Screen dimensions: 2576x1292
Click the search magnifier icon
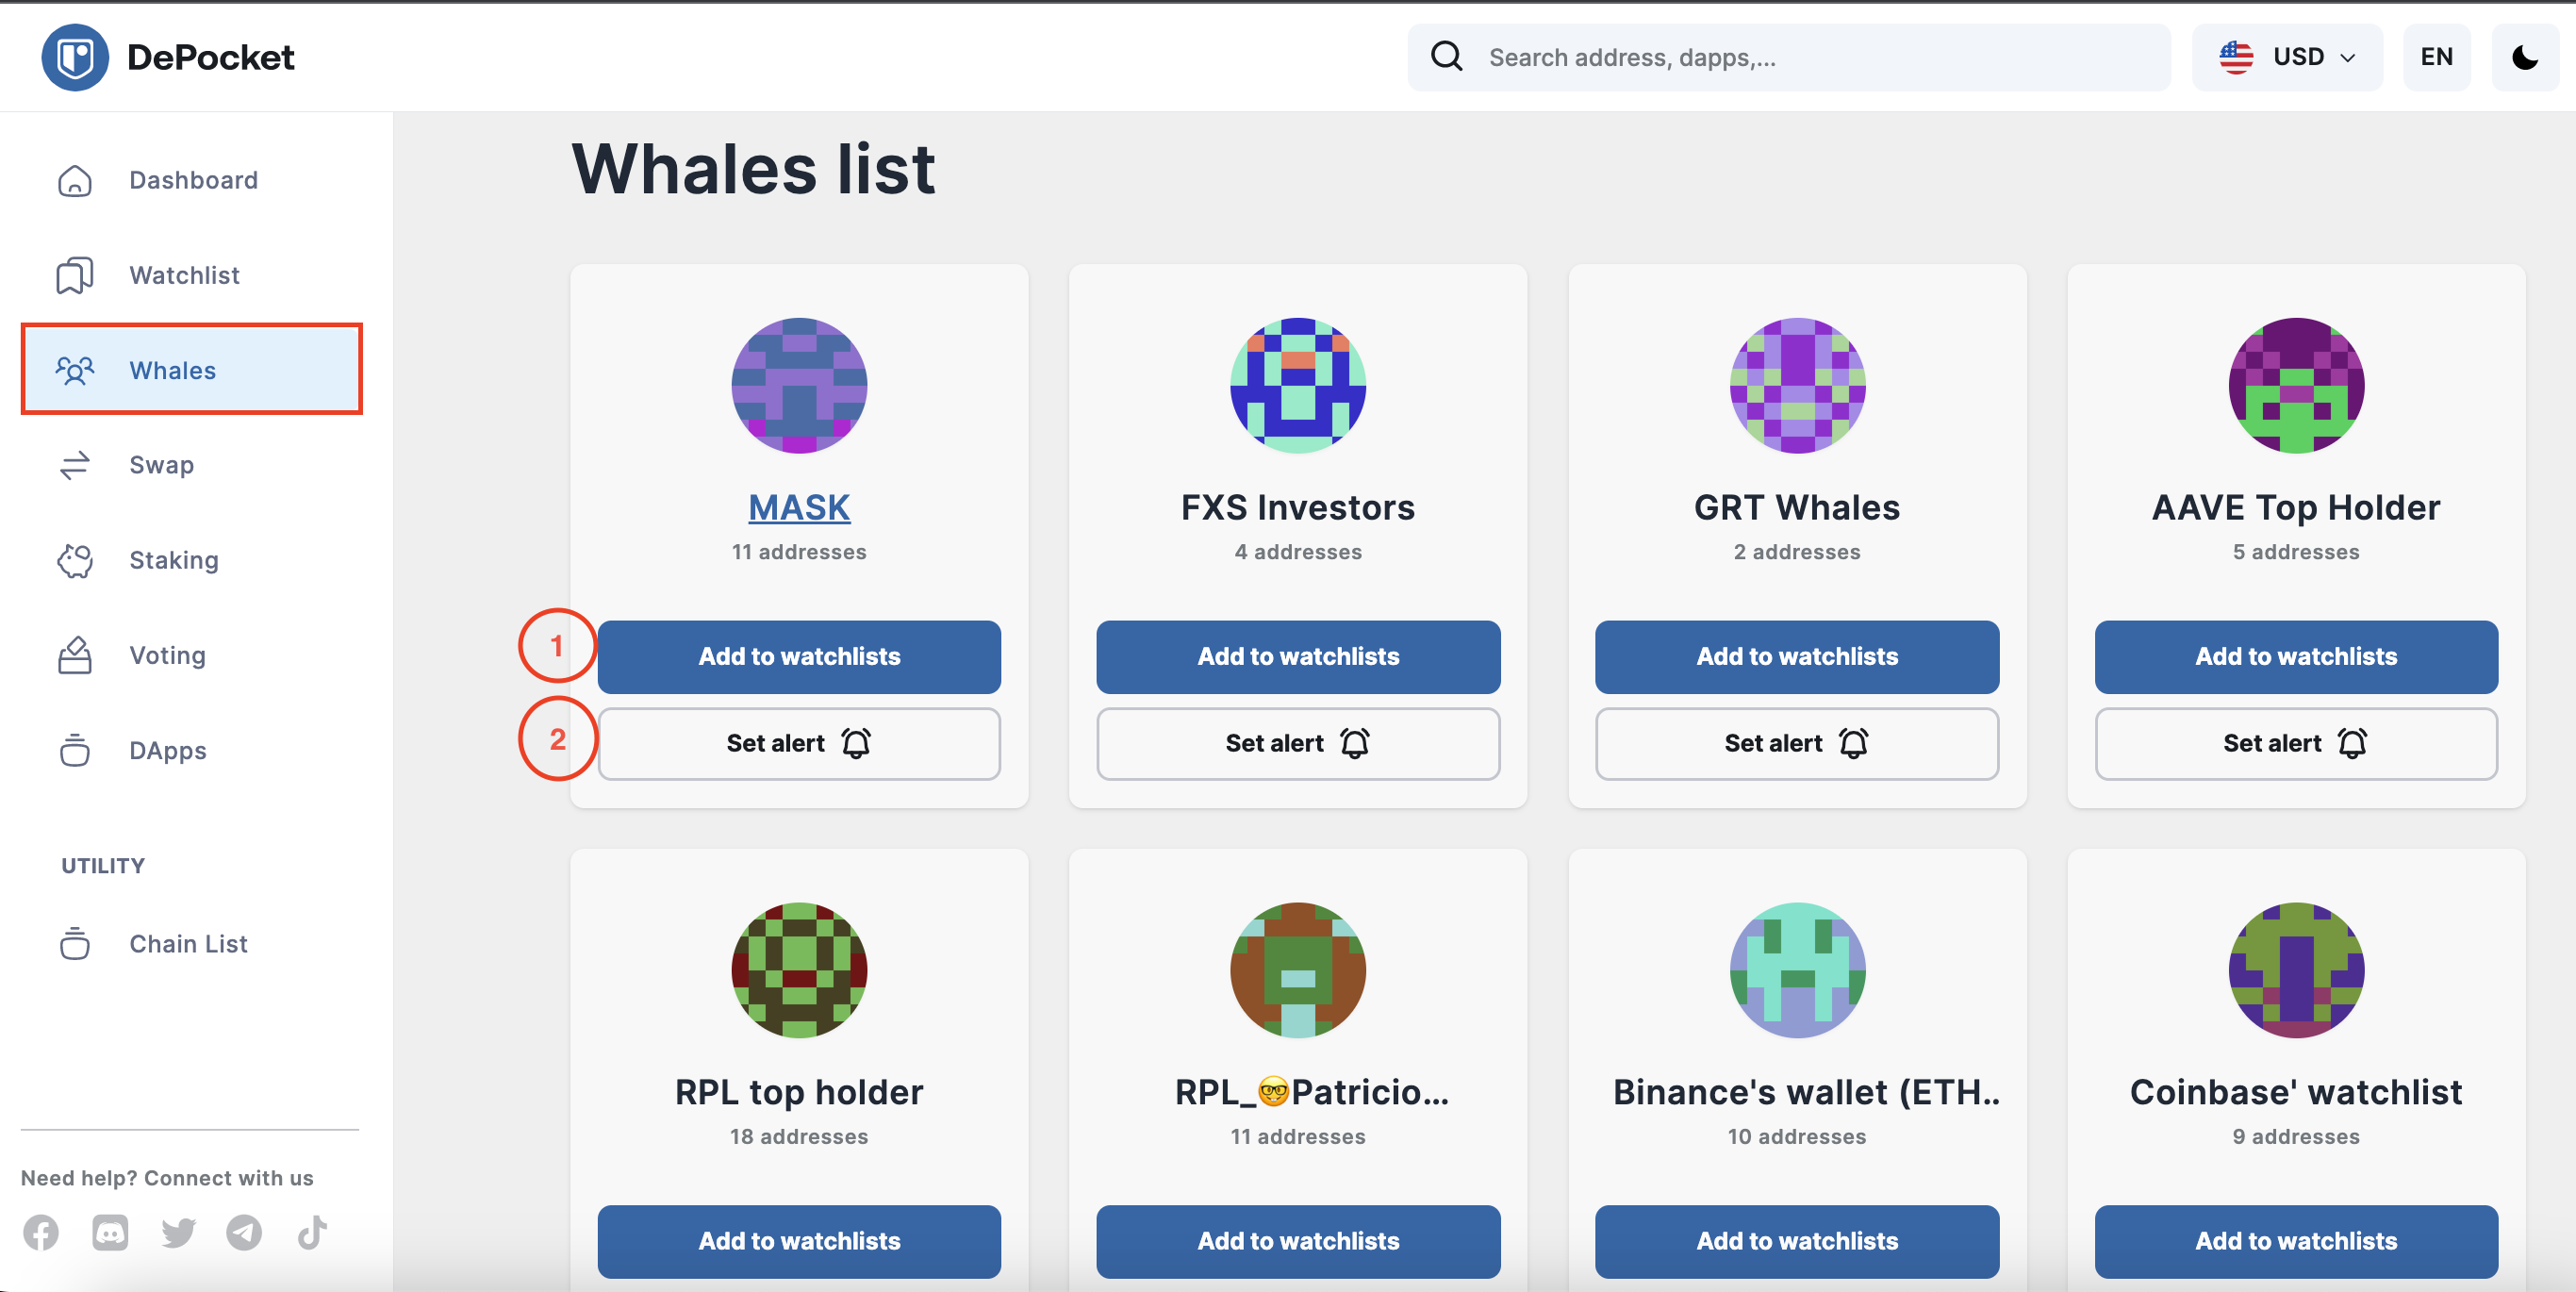pos(1446,57)
